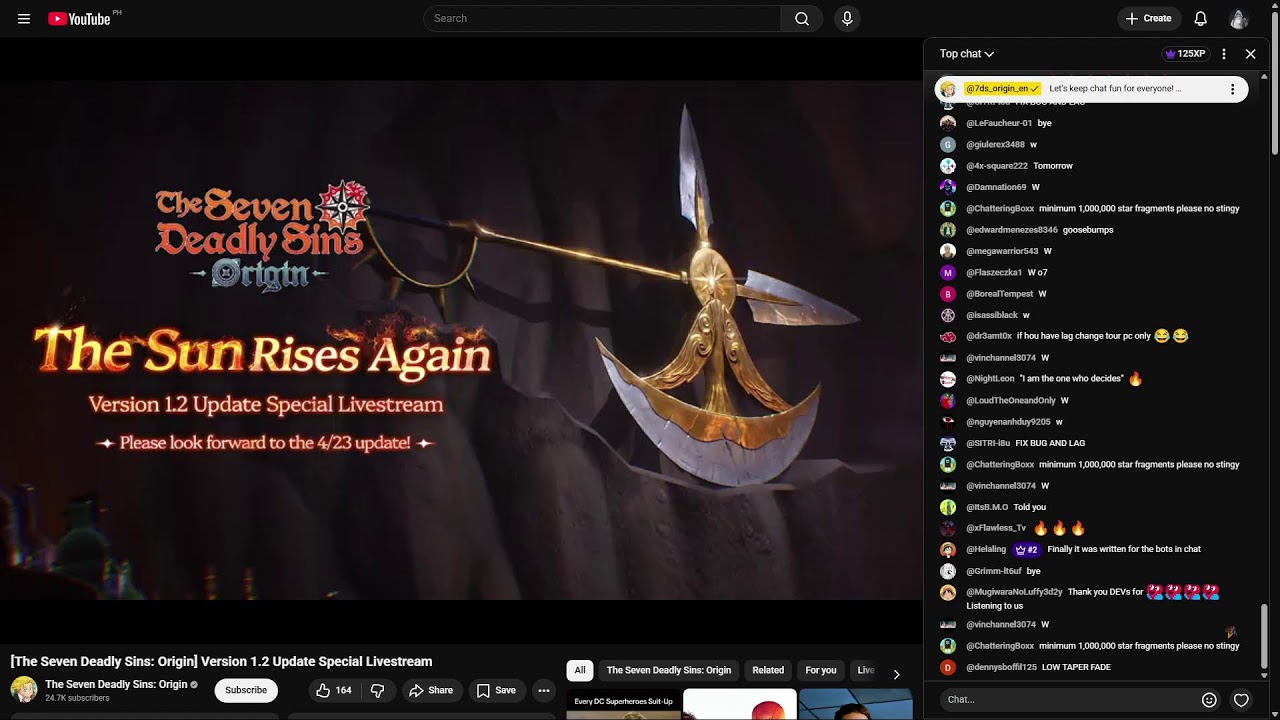Image resolution: width=1280 pixels, height=720 pixels.
Task: Like the video with 164 likes
Action: coord(334,690)
